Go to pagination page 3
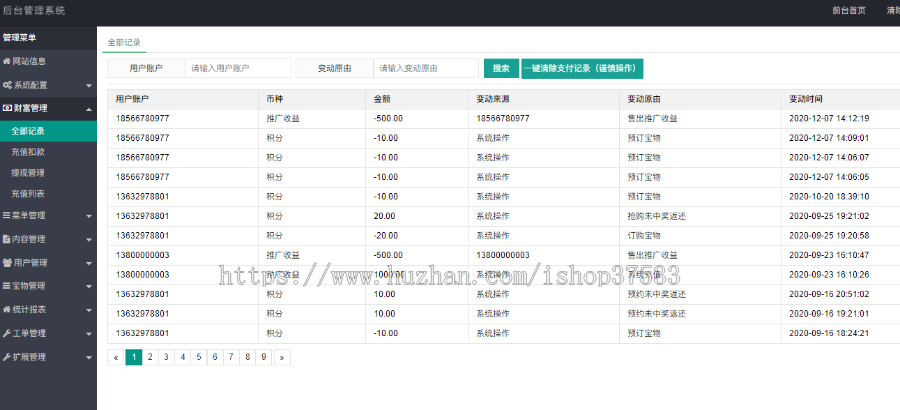 coord(166,357)
